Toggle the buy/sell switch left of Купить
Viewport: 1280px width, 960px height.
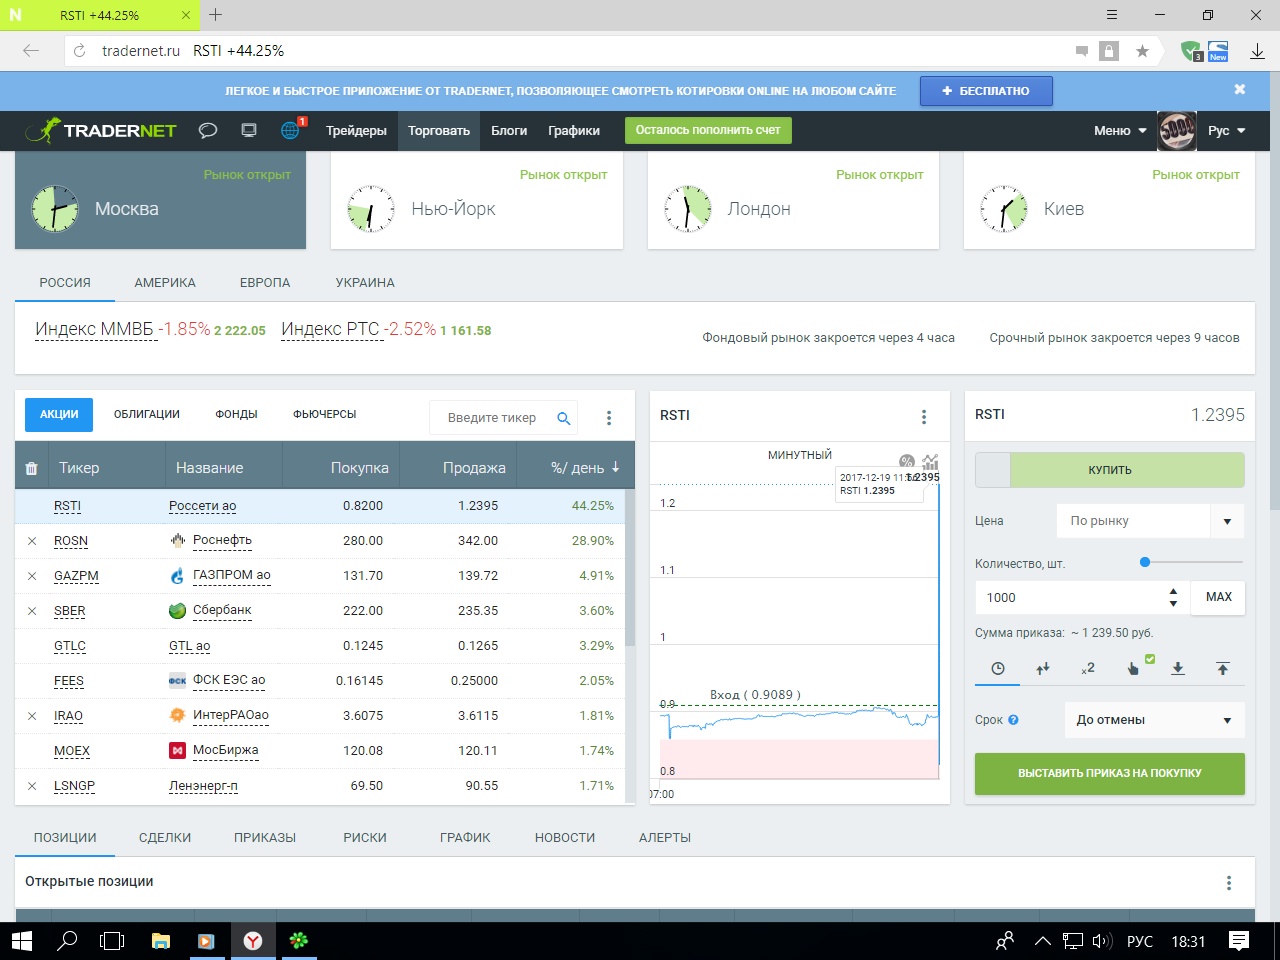pyautogui.click(x=993, y=470)
